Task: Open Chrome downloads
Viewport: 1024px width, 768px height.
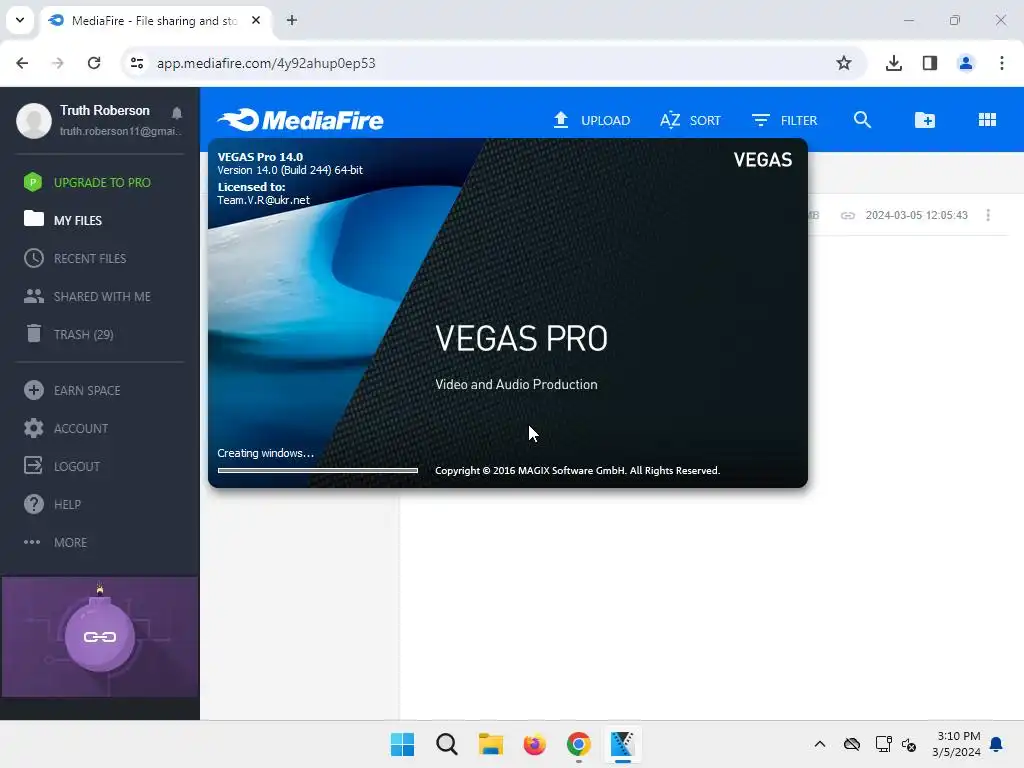Action: (x=894, y=63)
